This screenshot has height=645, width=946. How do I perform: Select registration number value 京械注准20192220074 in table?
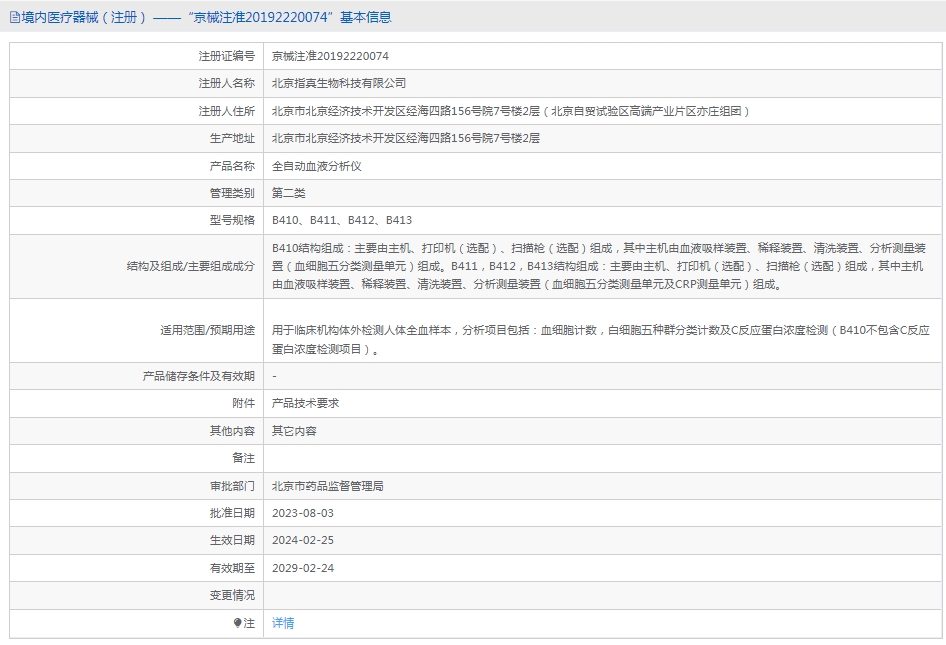click(330, 56)
